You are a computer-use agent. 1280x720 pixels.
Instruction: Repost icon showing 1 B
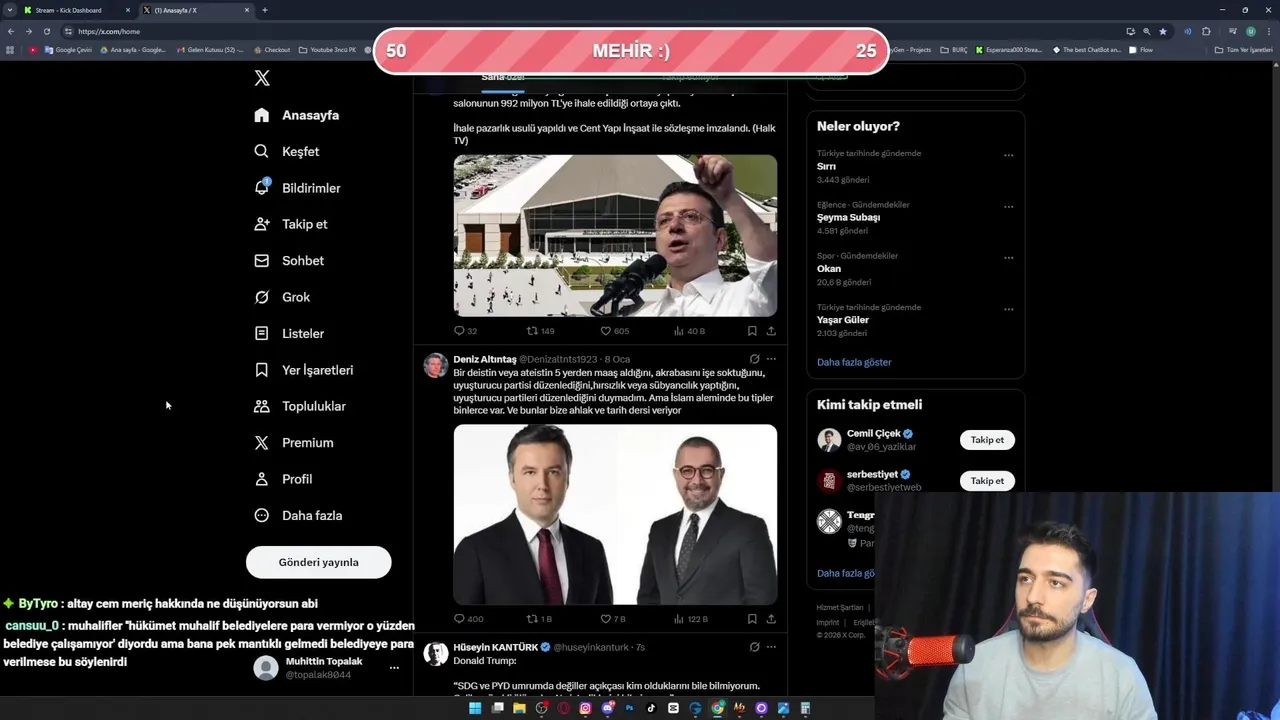point(533,619)
